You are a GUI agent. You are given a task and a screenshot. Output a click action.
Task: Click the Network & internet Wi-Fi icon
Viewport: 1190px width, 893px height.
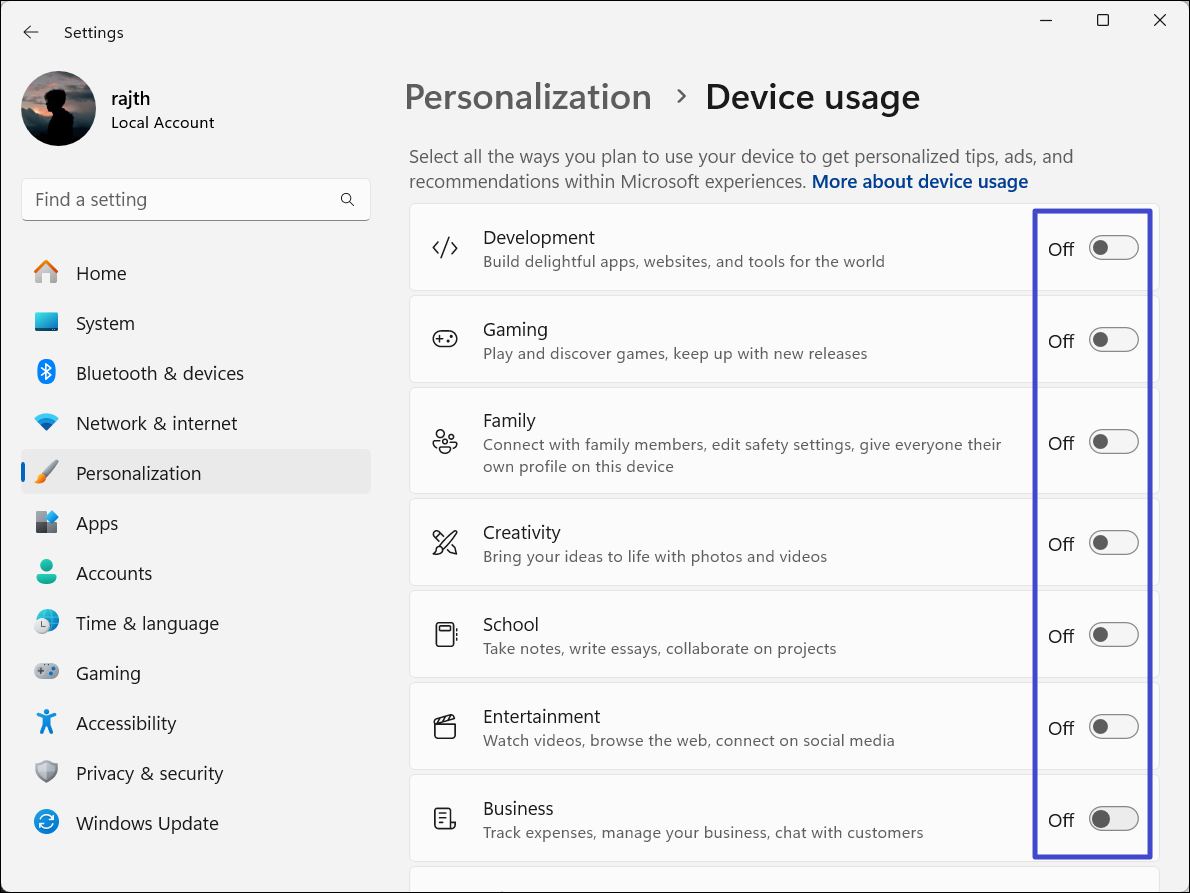click(x=47, y=423)
